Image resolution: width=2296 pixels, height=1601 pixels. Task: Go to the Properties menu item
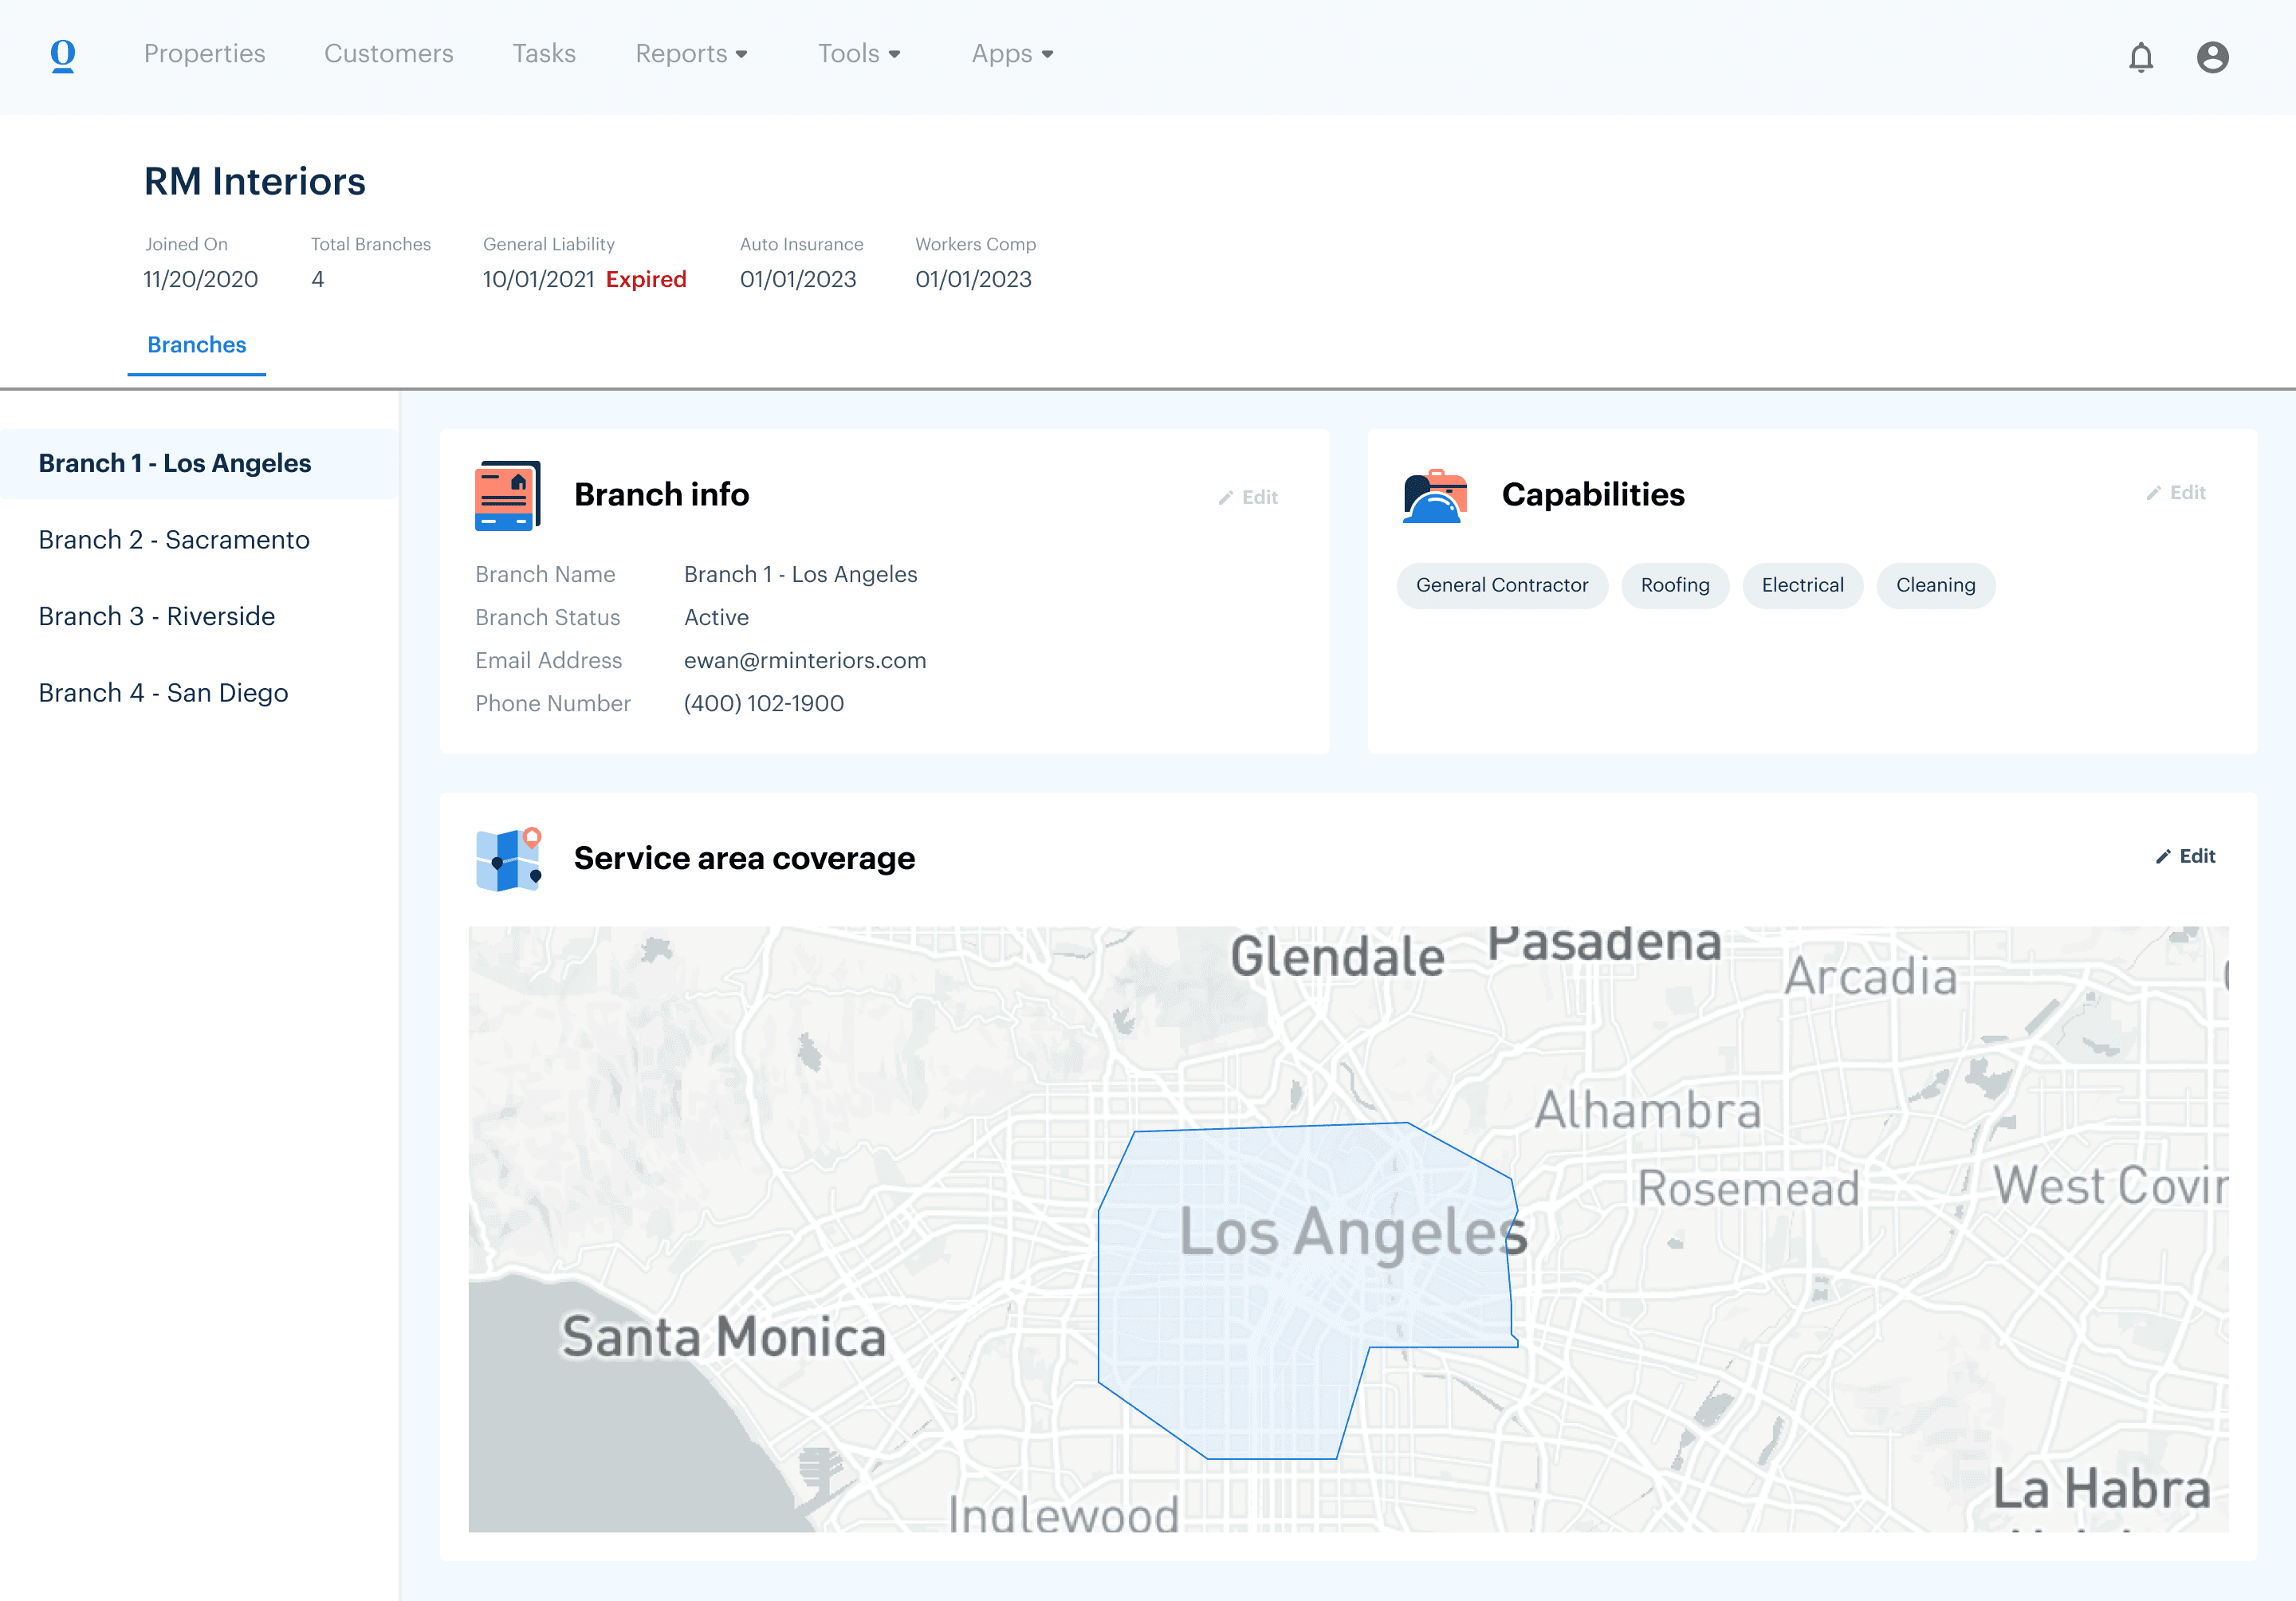coord(204,54)
